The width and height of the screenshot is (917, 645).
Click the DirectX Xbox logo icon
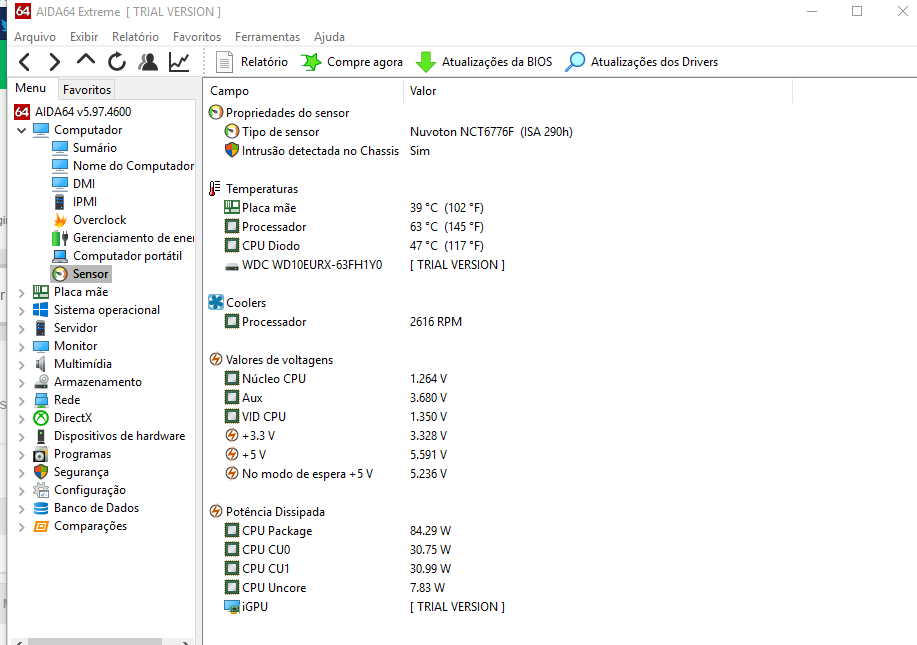click(x=41, y=418)
